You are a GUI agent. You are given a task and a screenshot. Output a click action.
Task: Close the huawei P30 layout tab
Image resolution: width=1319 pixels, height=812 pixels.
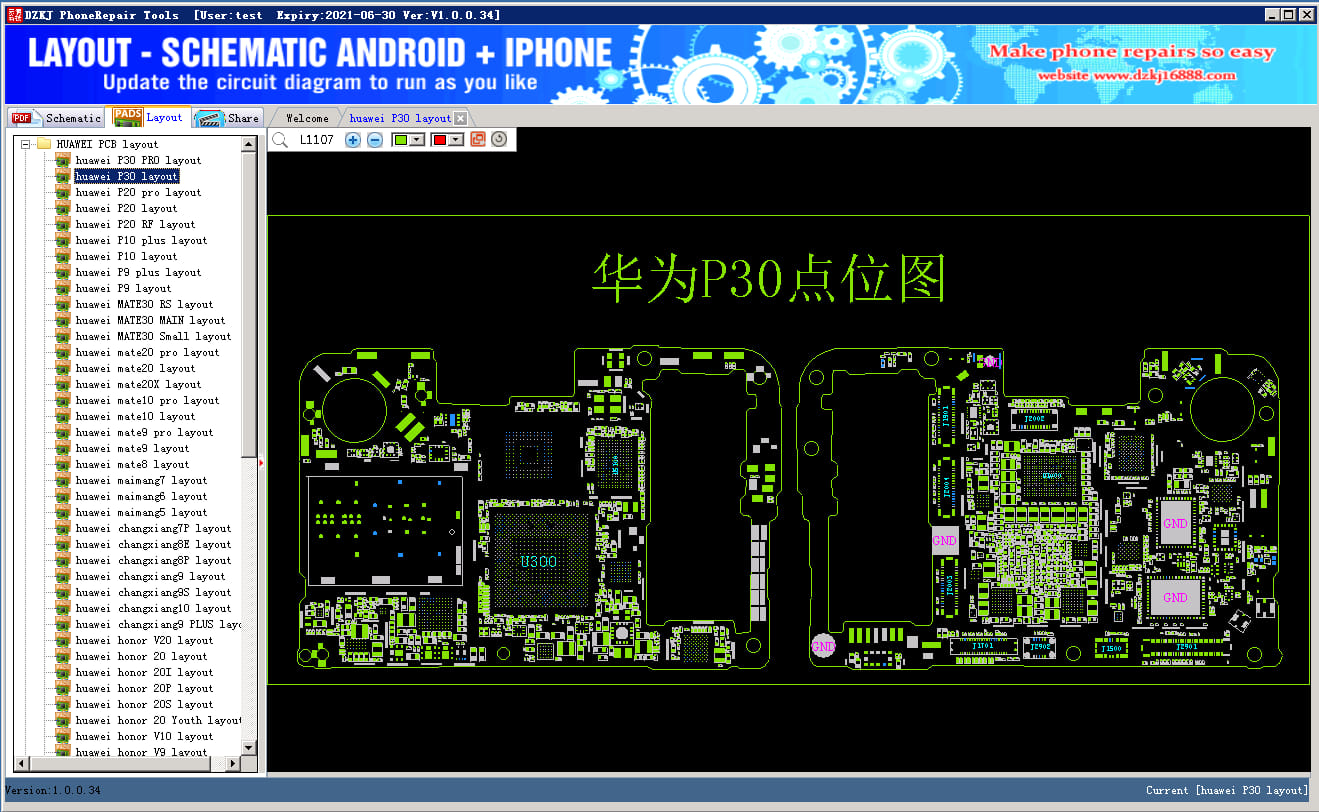pyautogui.click(x=460, y=118)
